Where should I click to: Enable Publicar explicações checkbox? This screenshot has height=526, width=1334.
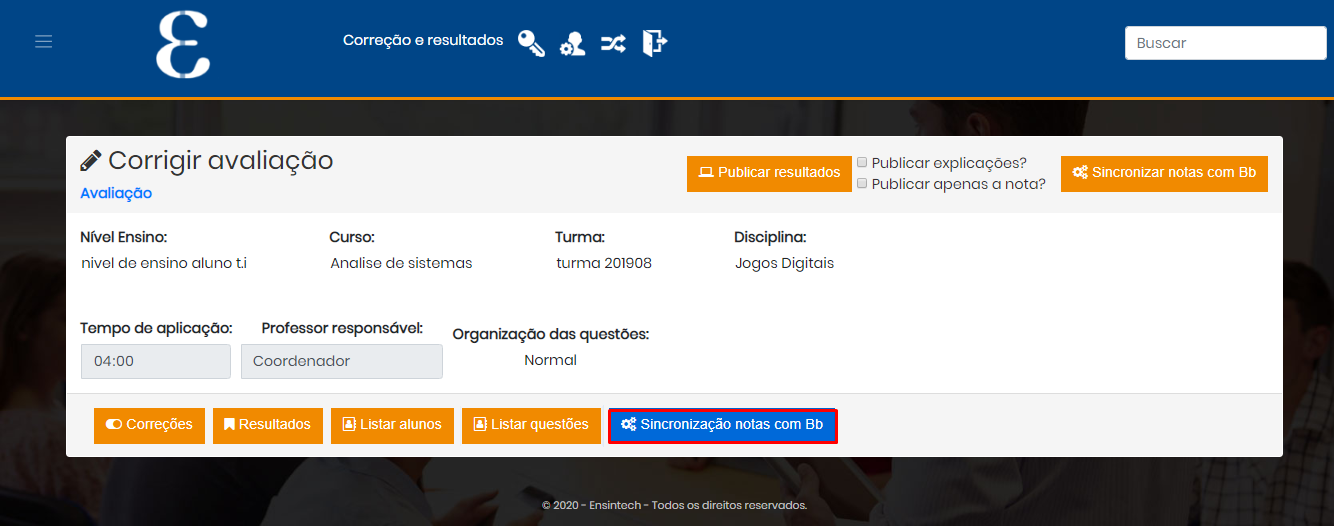(862, 162)
